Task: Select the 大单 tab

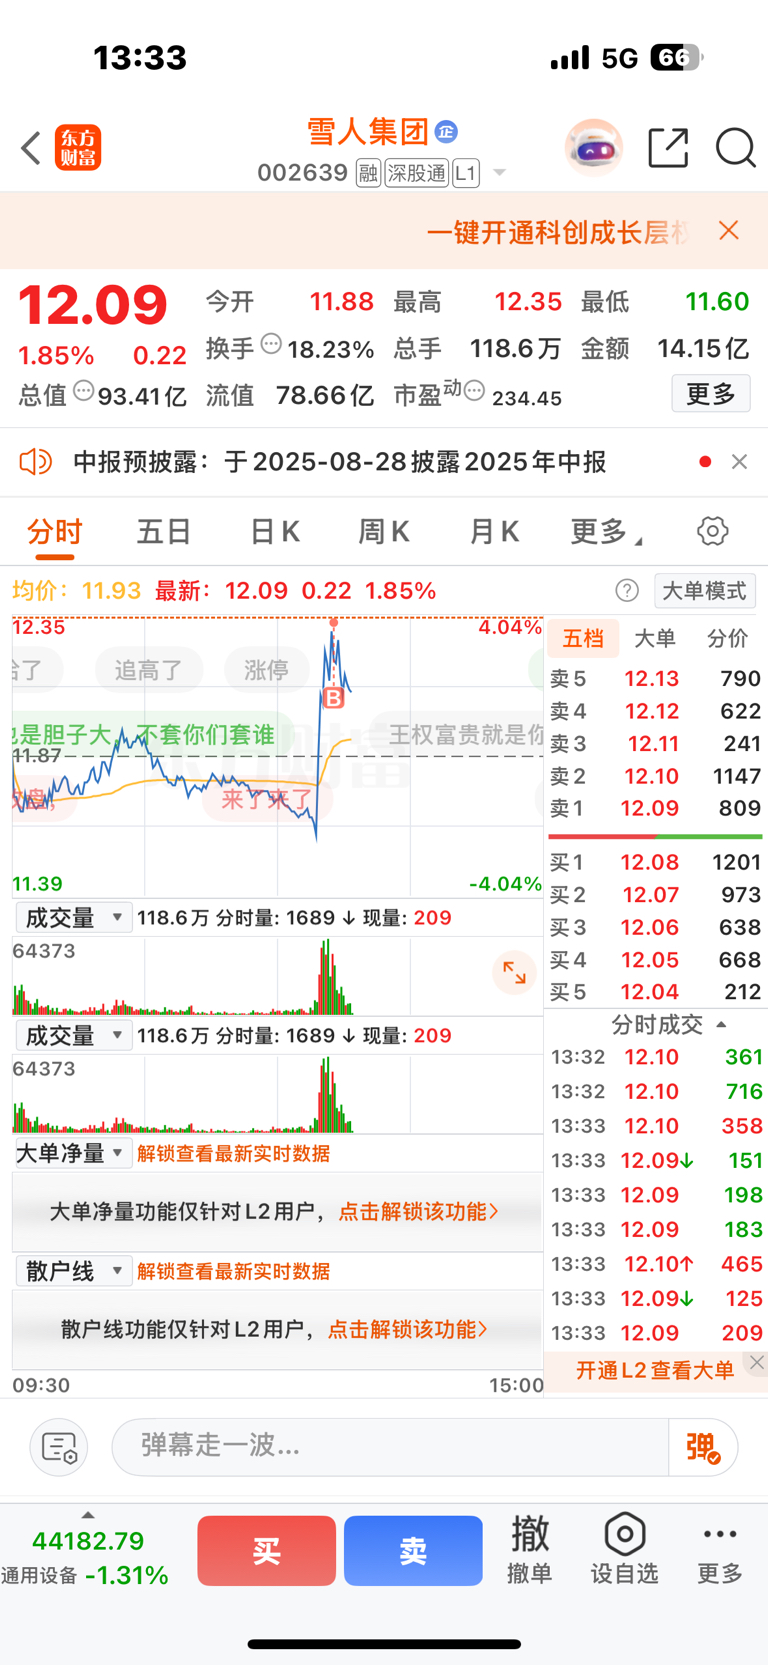Action: (x=655, y=638)
